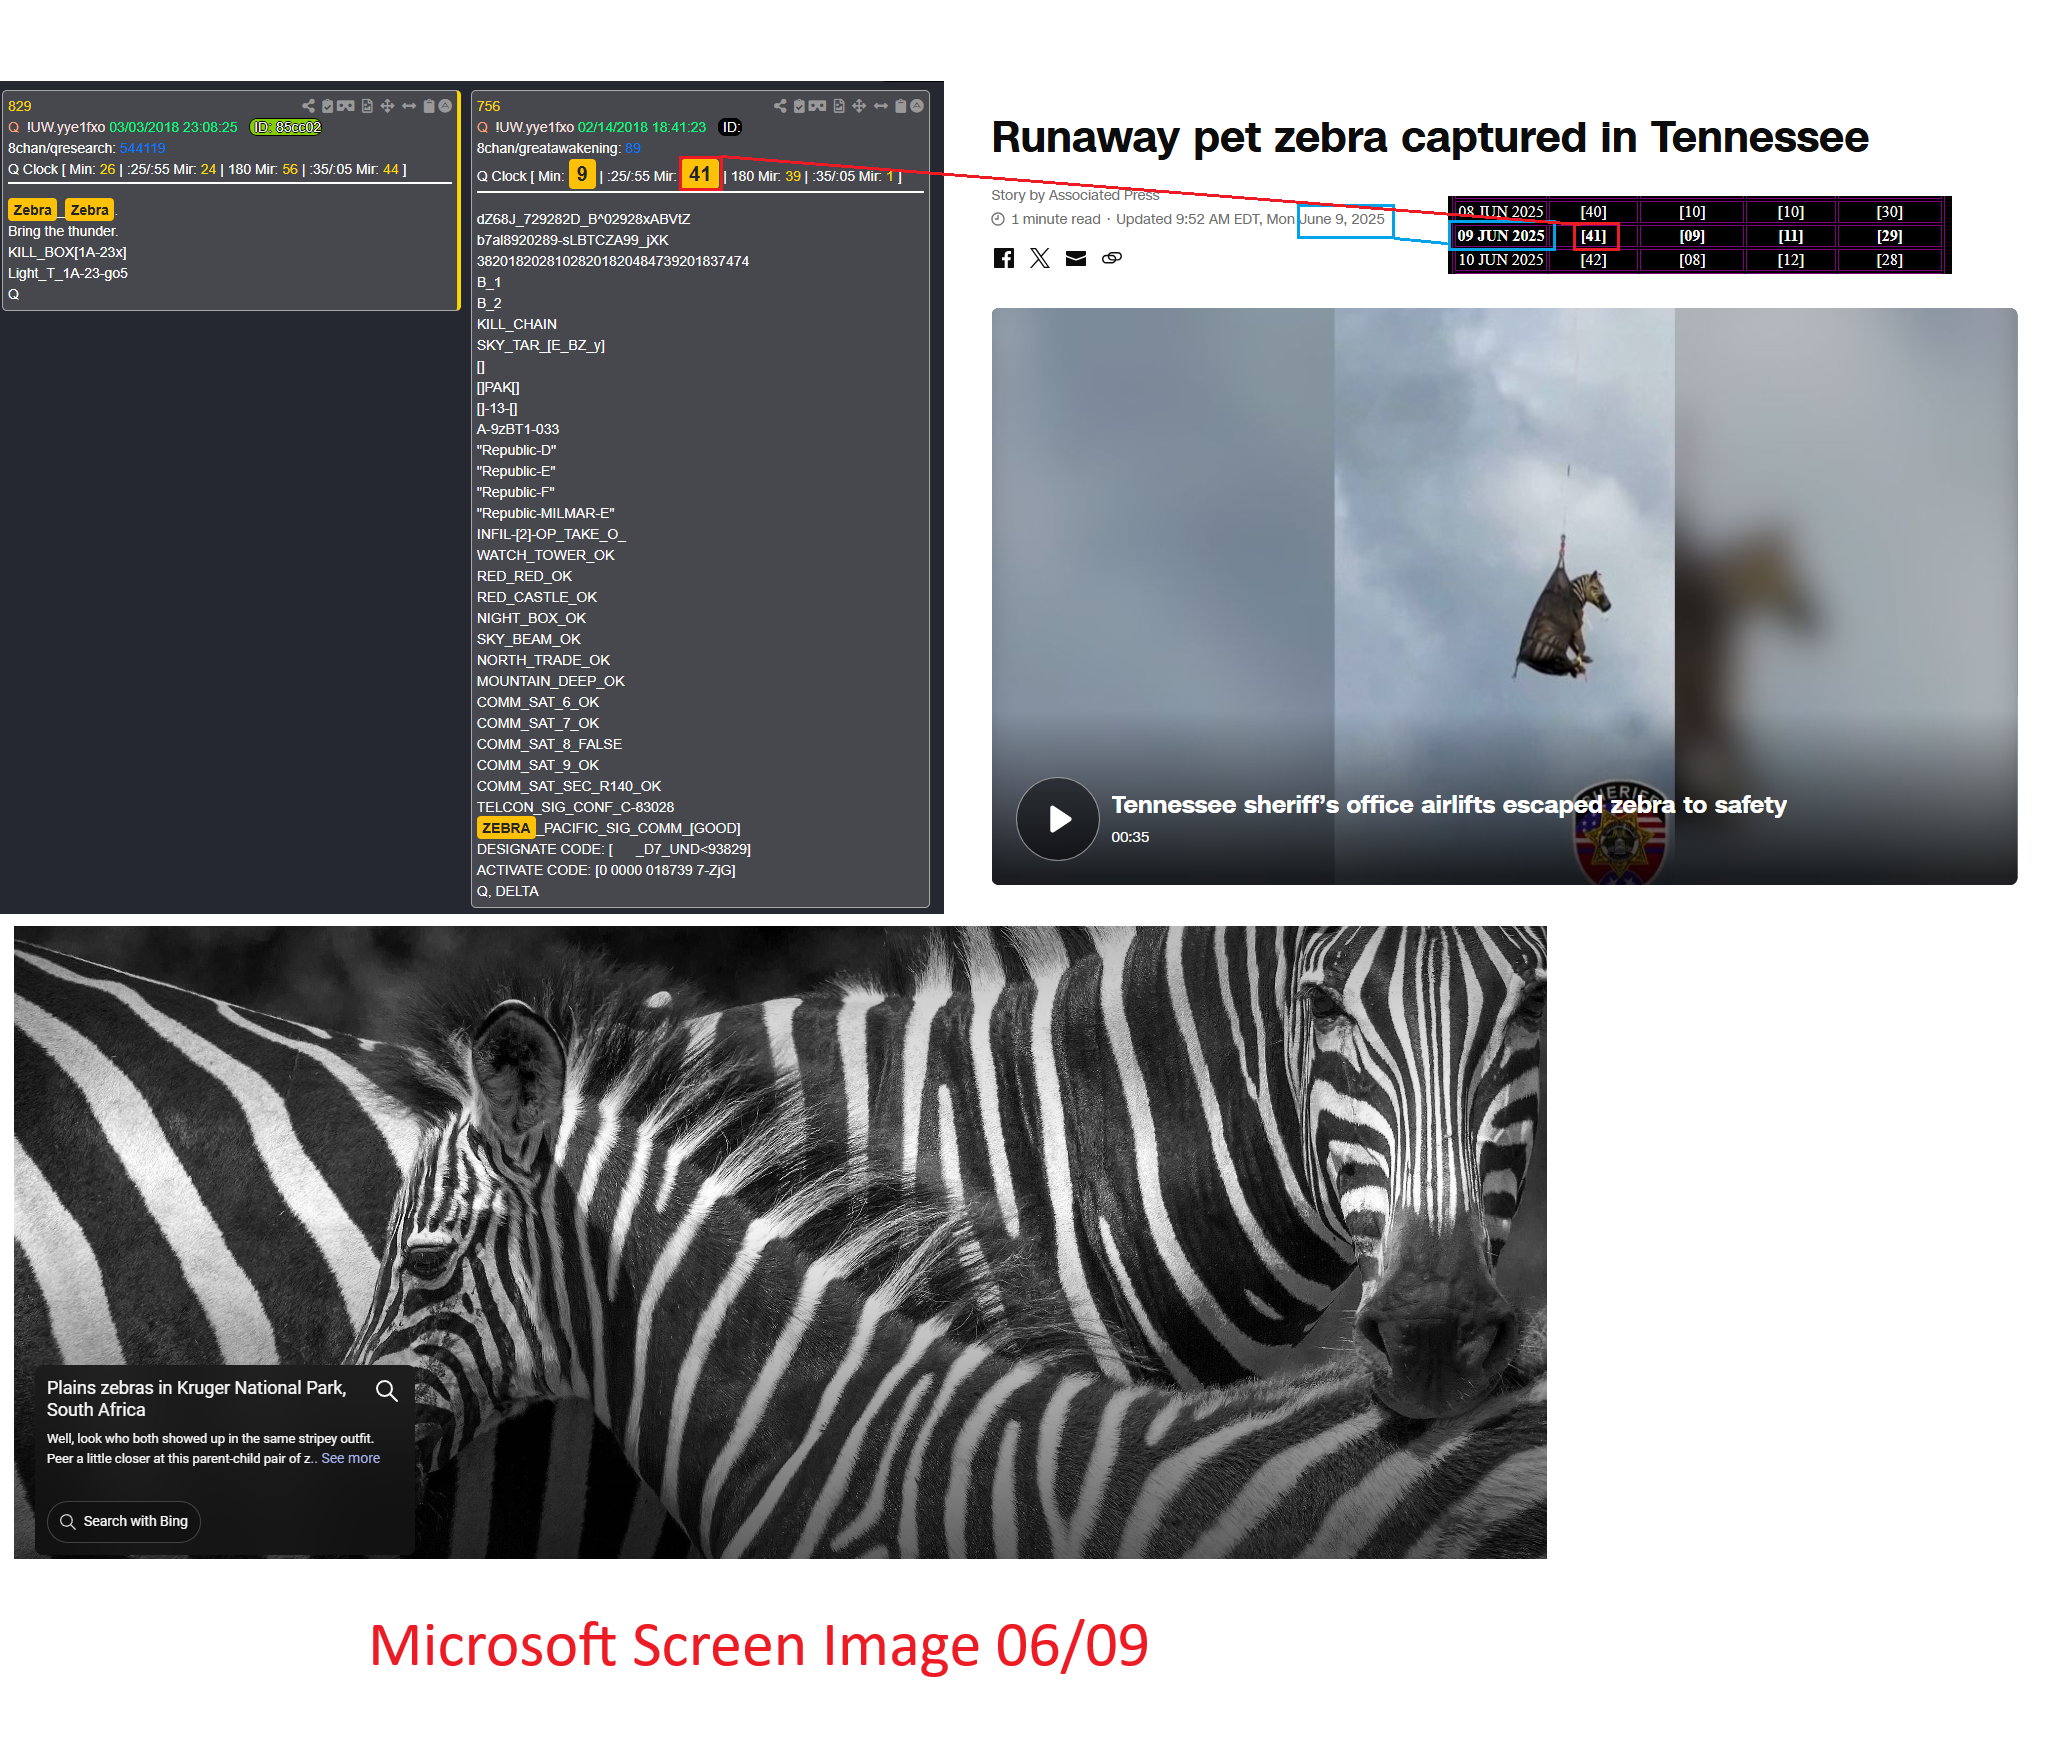Share the zebra article on X
The width and height of the screenshot is (2050, 1737).
point(1040,258)
